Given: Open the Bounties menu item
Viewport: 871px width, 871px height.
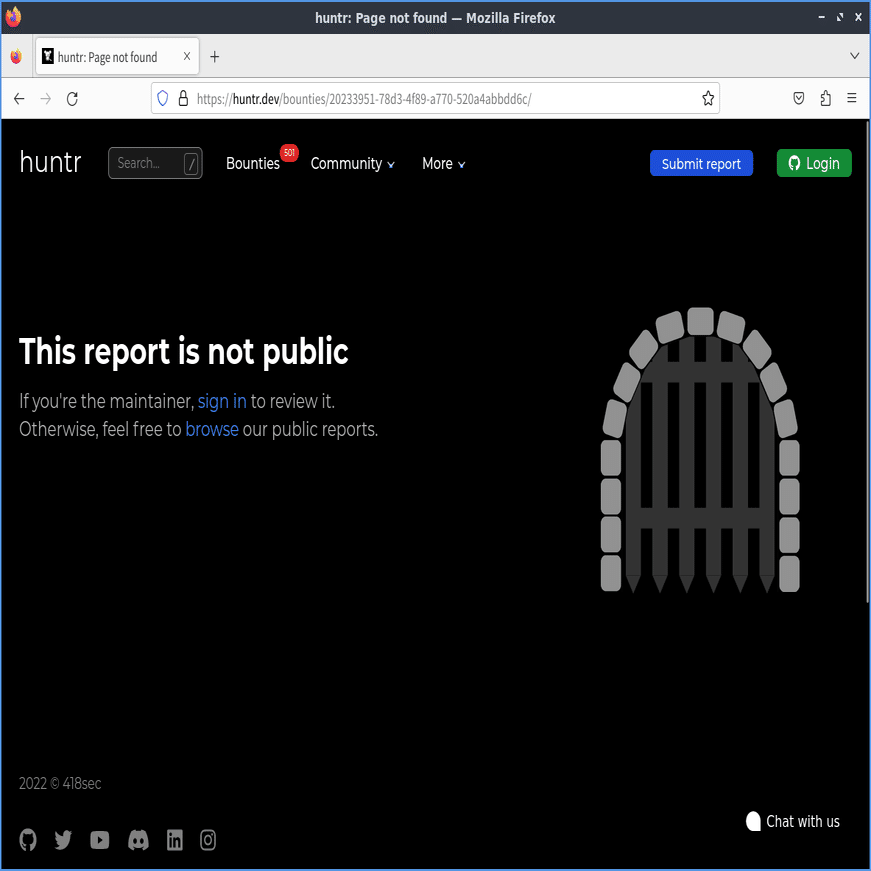Looking at the screenshot, I should (253, 163).
